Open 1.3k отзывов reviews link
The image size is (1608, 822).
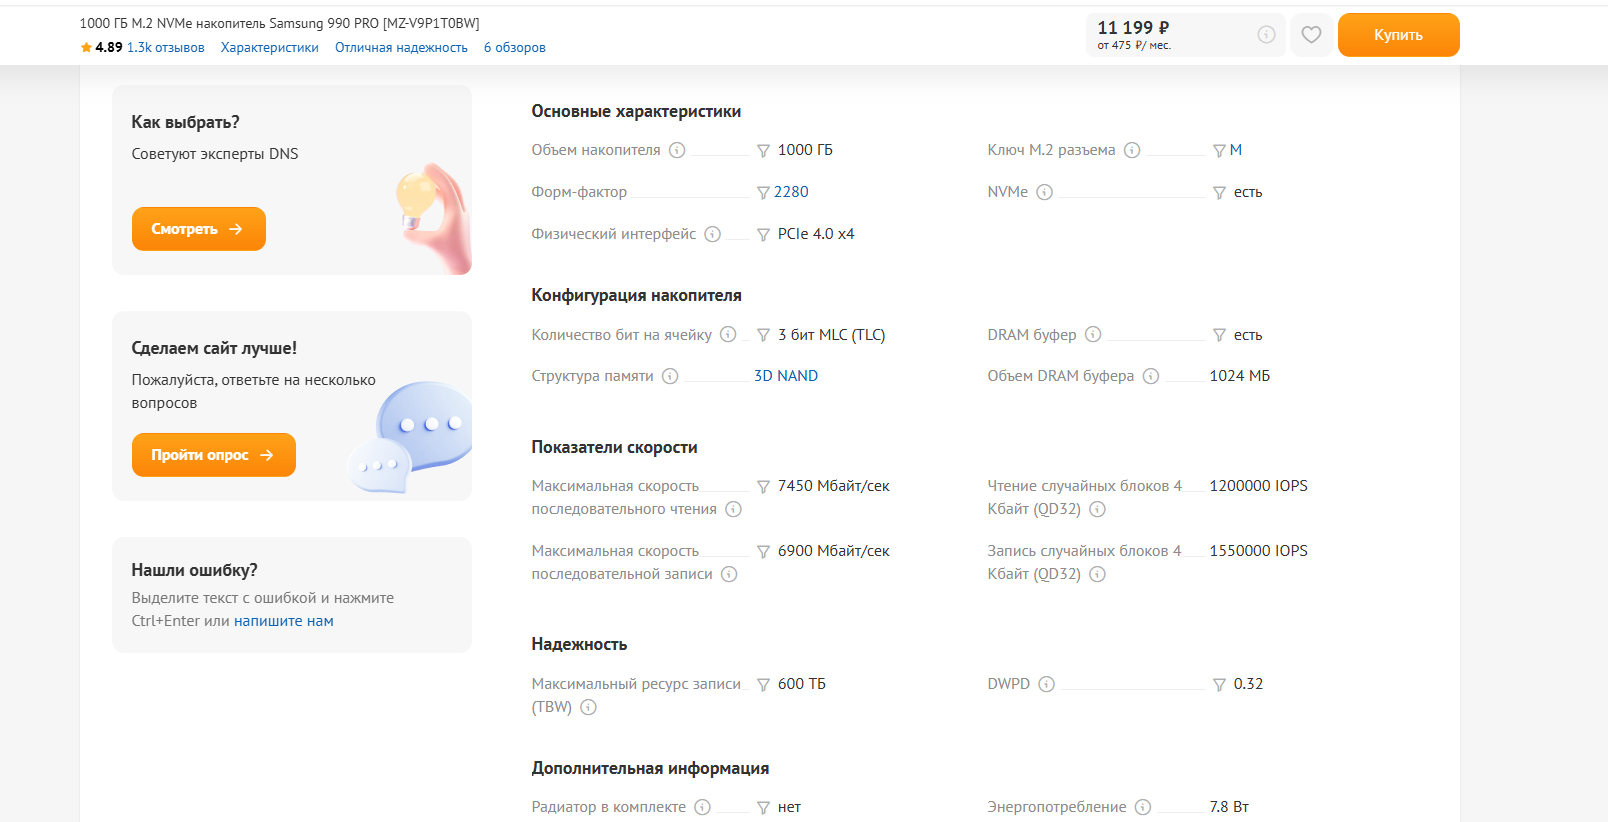(x=165, y=48)
